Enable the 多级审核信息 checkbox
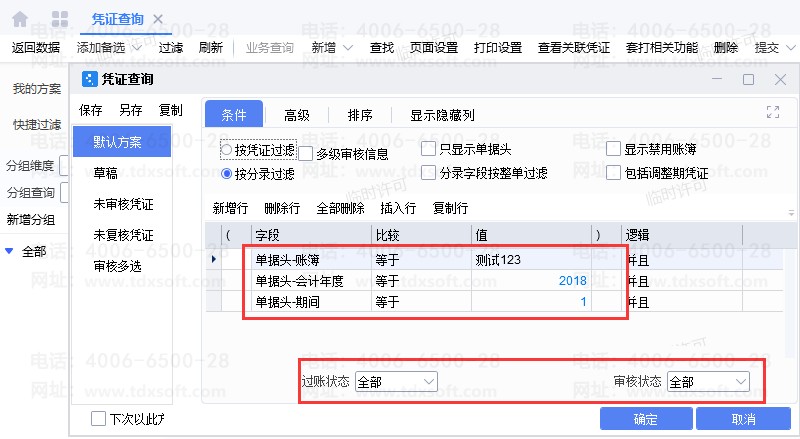Screen dimensions: 800x439 pos(305,153)
